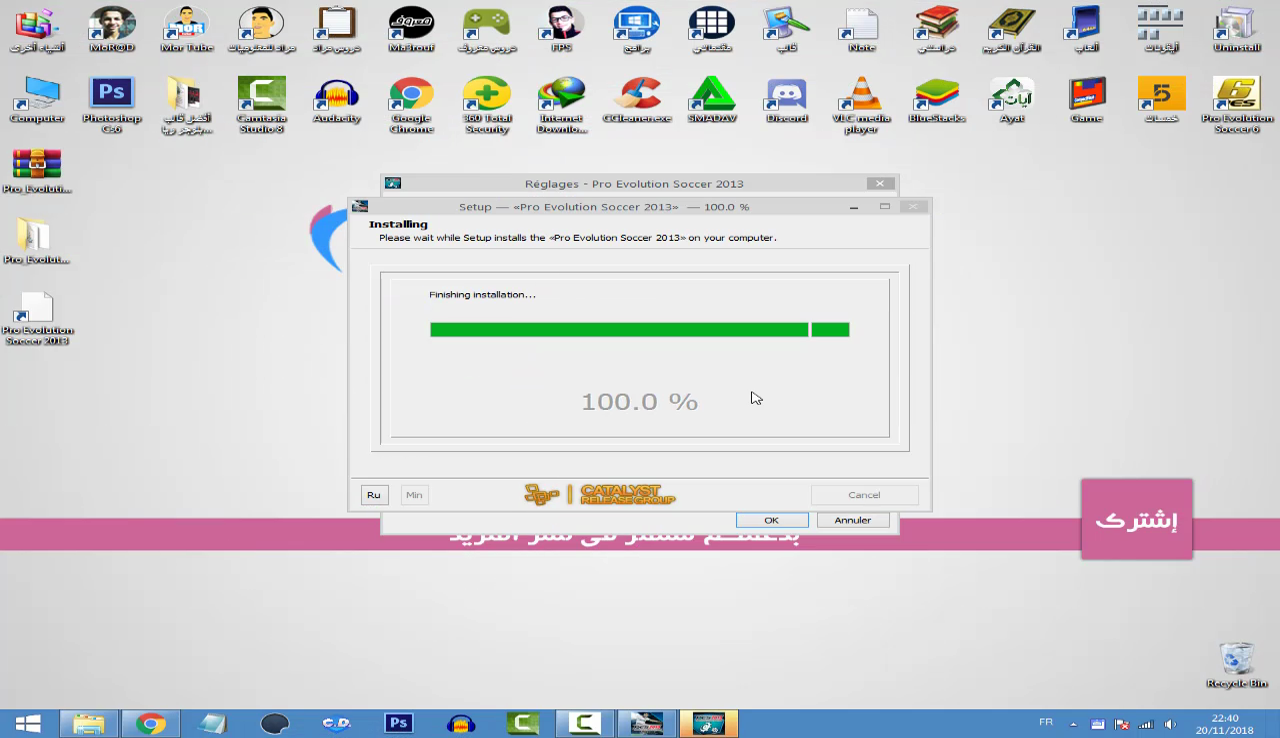Open Pro Evolution Soccer 2013 desktop shortcut

pos(37,318)
